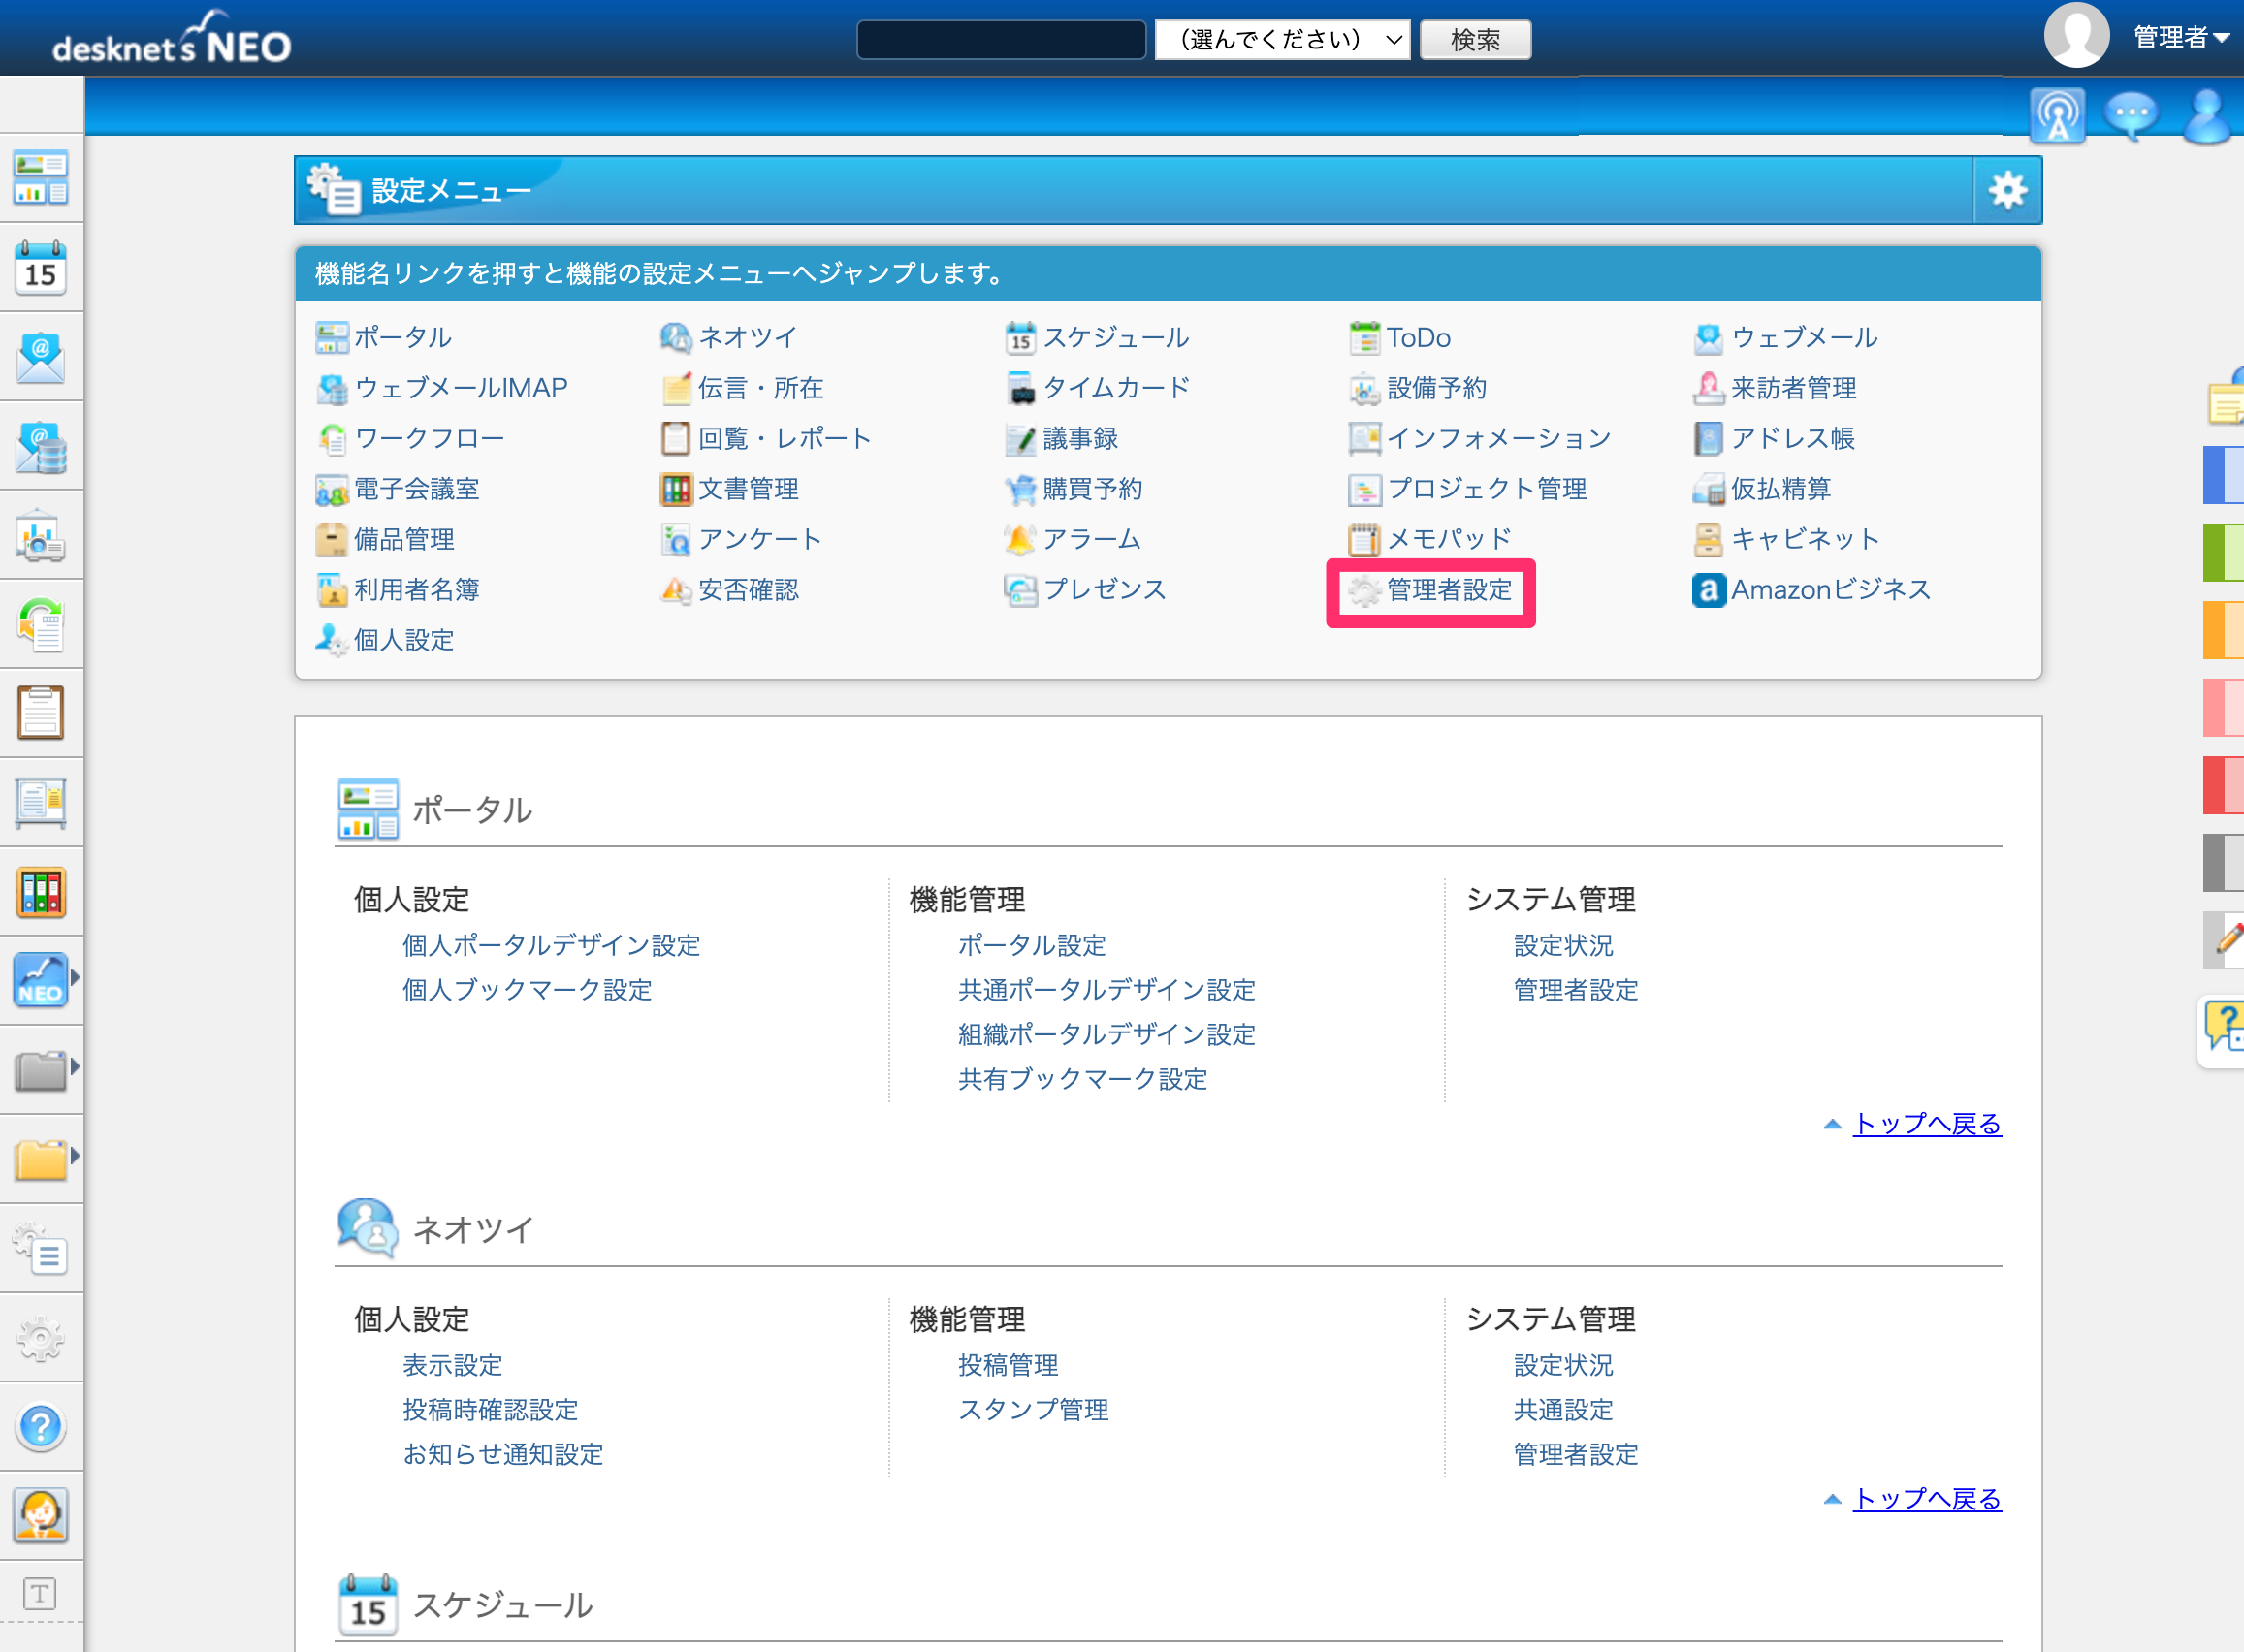Viewport: 2244px width, 1652px height.
Task: Jump to ウェブメール settings link
Action: click(1804, 337)
